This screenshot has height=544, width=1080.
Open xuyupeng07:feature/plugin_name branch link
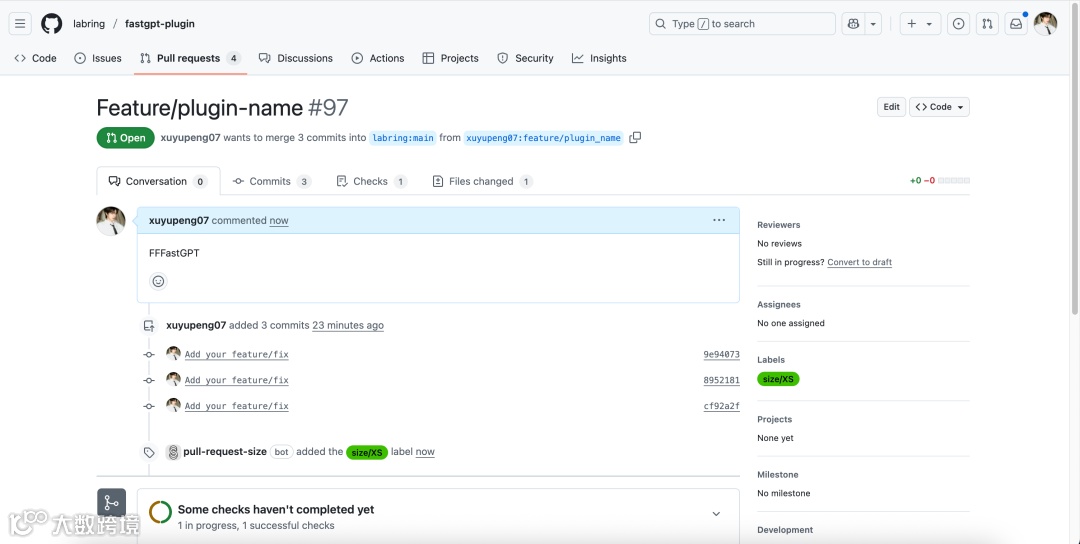click(543, 138)
